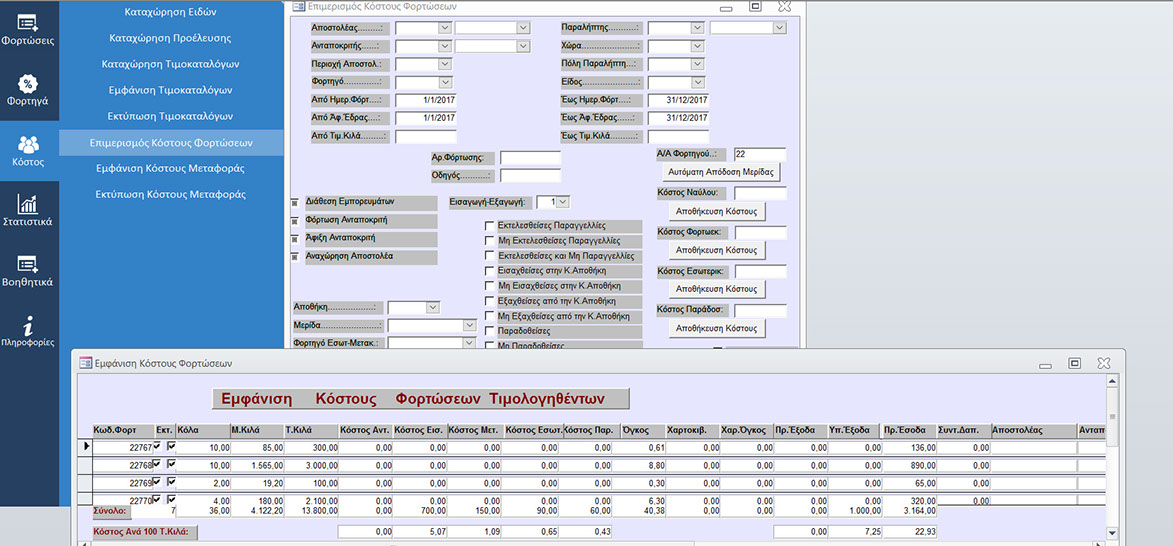The height and width of the screenshot is (546, 1173).
Task: Toggle Εκτ. checkbox for row 22767
Action: coord(170,446)
